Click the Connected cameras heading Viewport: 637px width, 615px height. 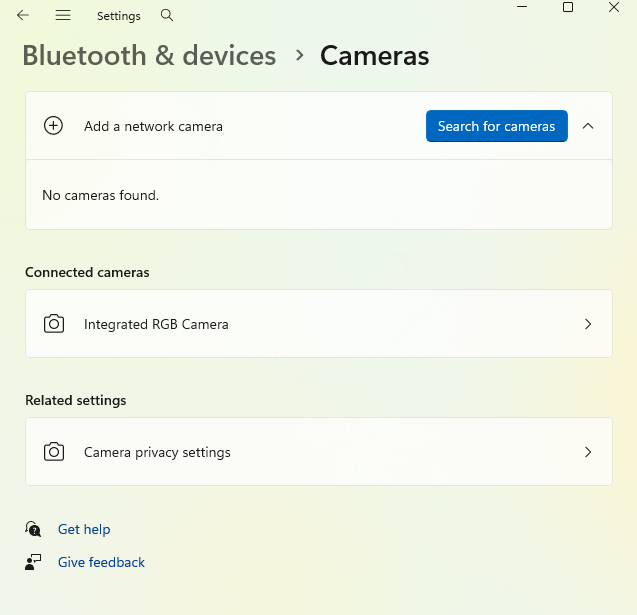87,272
